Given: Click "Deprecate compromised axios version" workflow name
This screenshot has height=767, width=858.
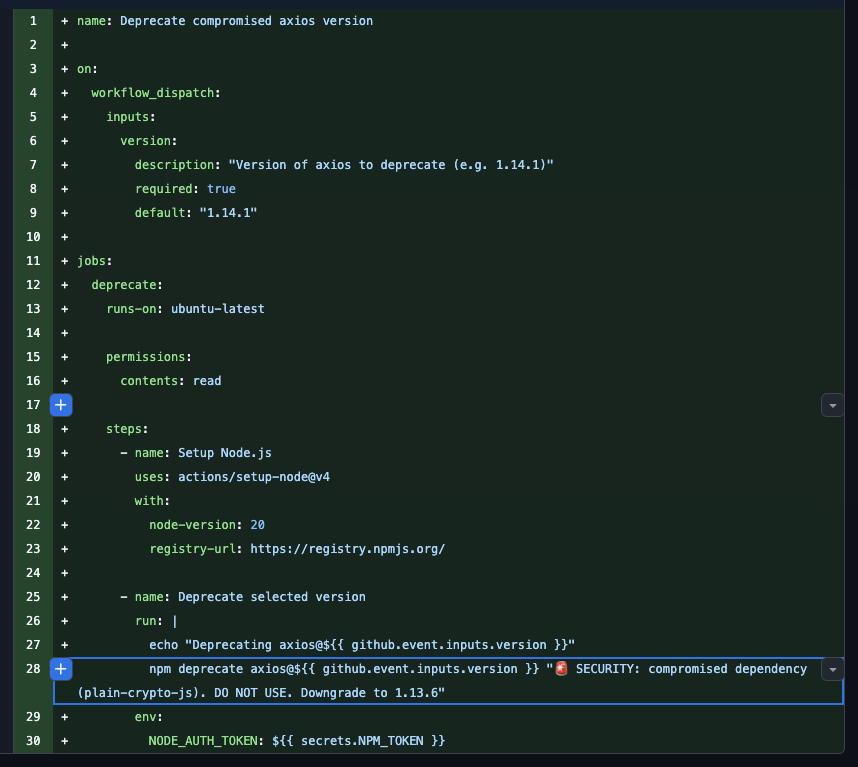Looking at the screenshot, I should click(246, 21).
